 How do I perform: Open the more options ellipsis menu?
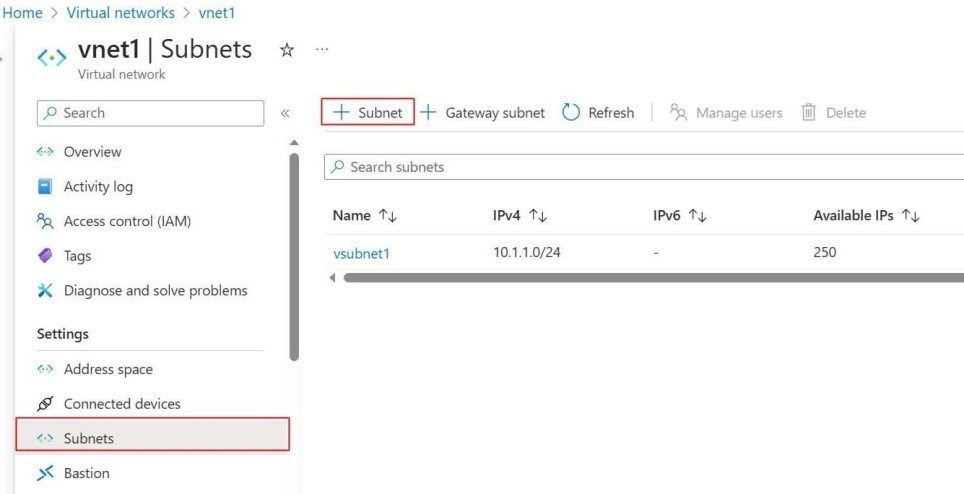point(322,49)
